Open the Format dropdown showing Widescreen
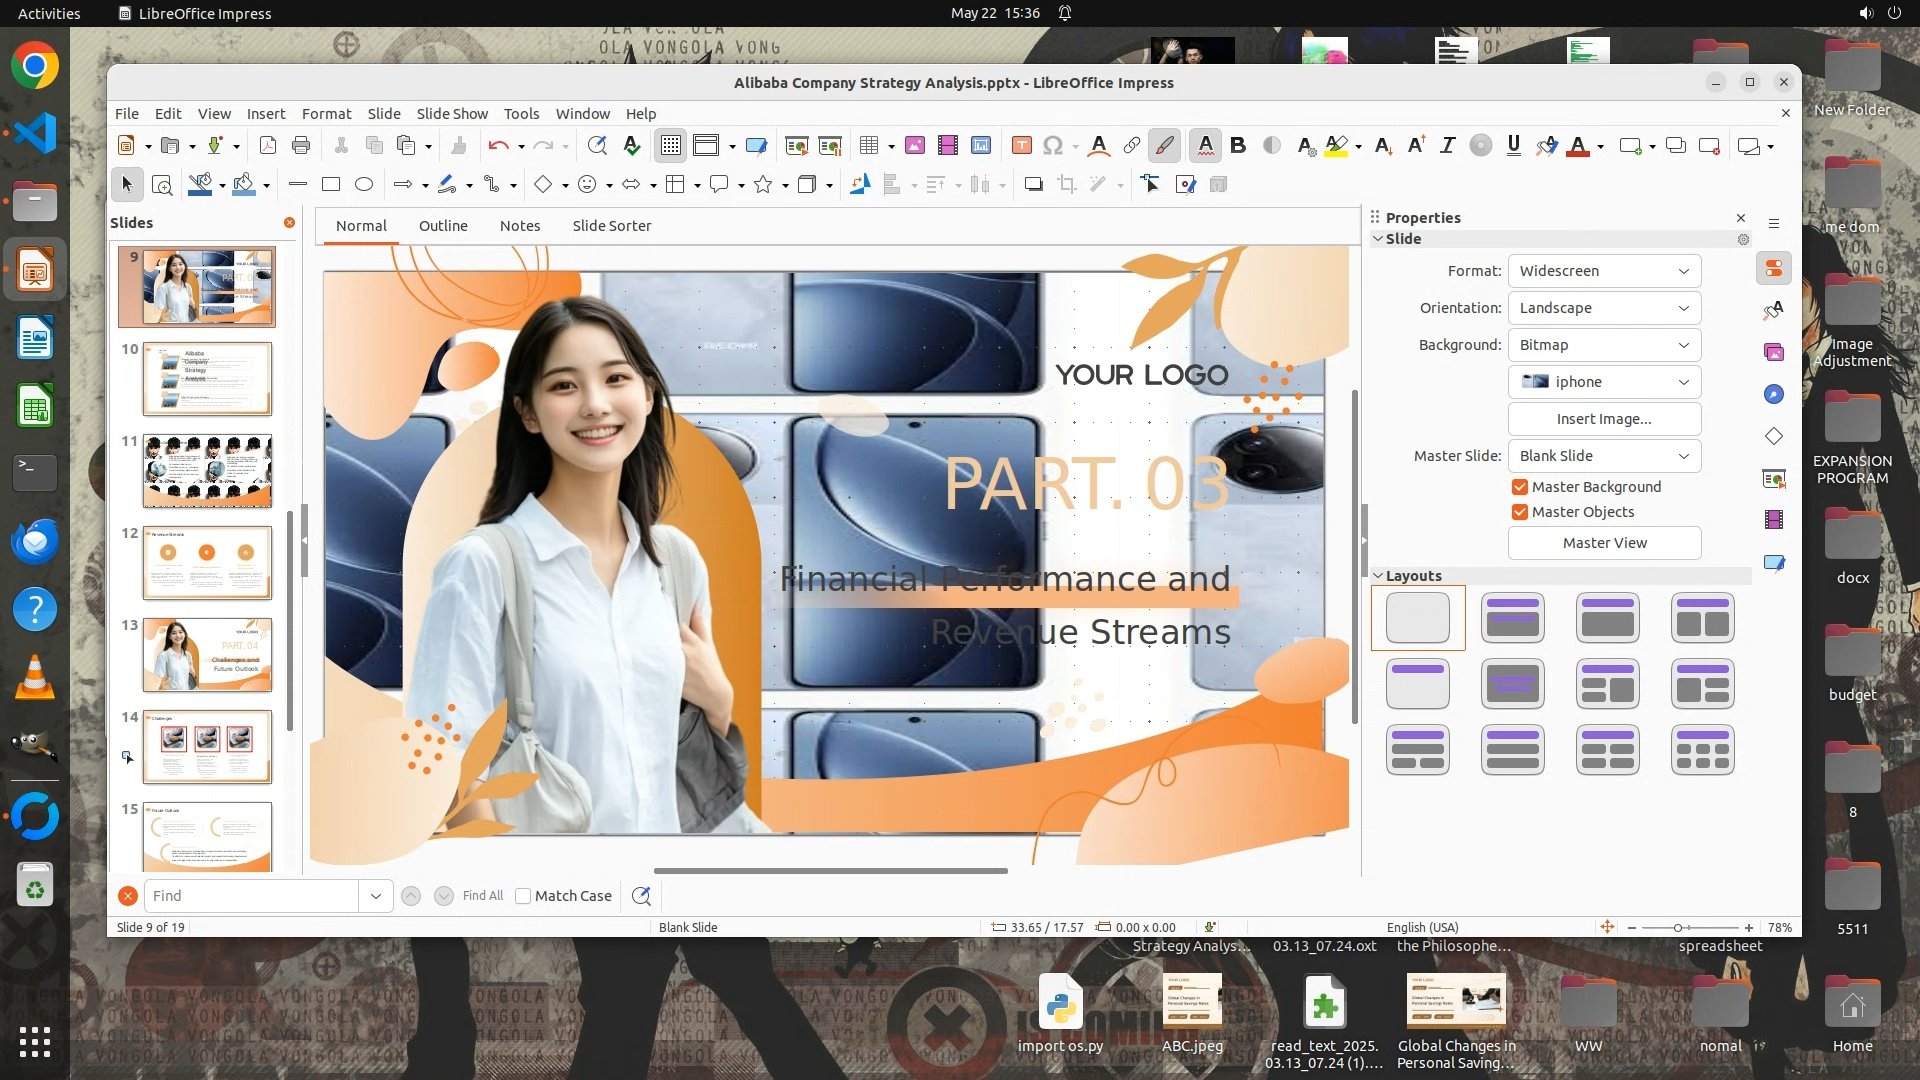Screen dimensions: 1920x1080 1604,271
